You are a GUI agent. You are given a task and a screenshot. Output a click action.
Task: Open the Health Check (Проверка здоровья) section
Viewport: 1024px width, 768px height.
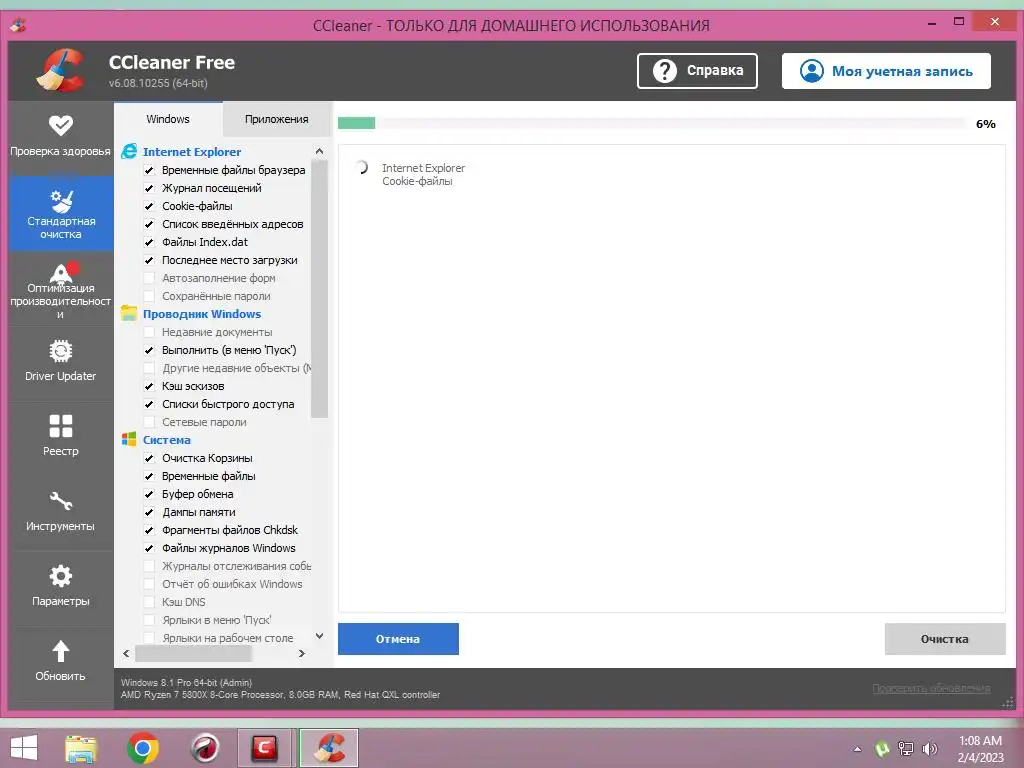pyautogui.click(x=61, y=138)
